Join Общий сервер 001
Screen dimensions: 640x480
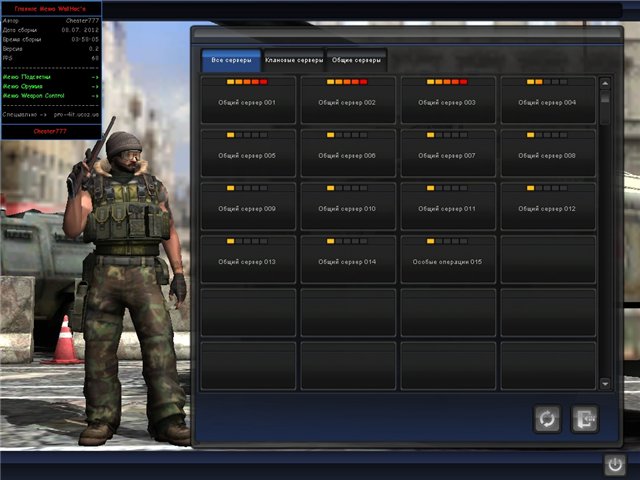point(248,100)
